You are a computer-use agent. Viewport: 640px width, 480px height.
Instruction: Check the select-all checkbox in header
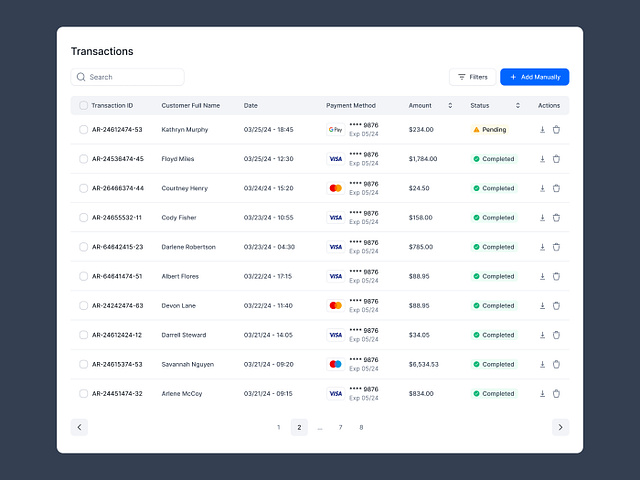pyautogui.click(x=83, y=105)
